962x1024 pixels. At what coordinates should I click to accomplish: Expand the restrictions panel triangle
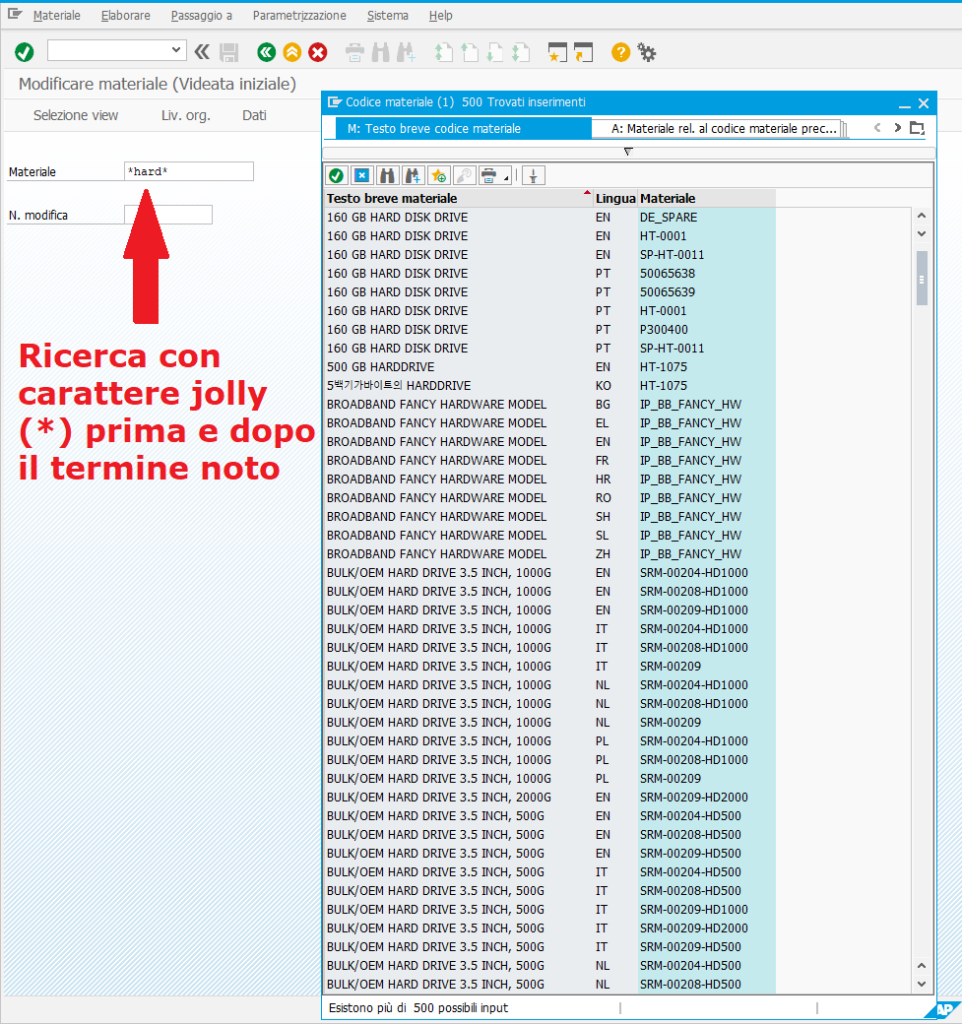628,152
